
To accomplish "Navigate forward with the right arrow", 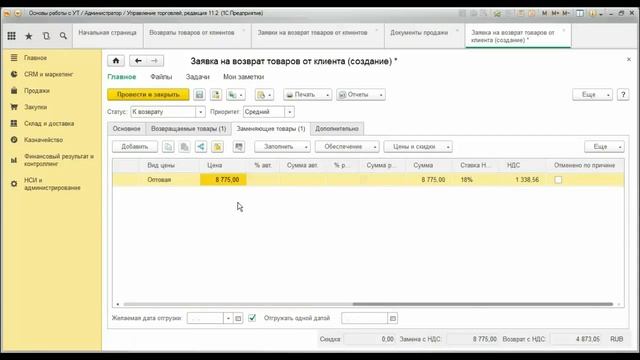I will 155,61.
